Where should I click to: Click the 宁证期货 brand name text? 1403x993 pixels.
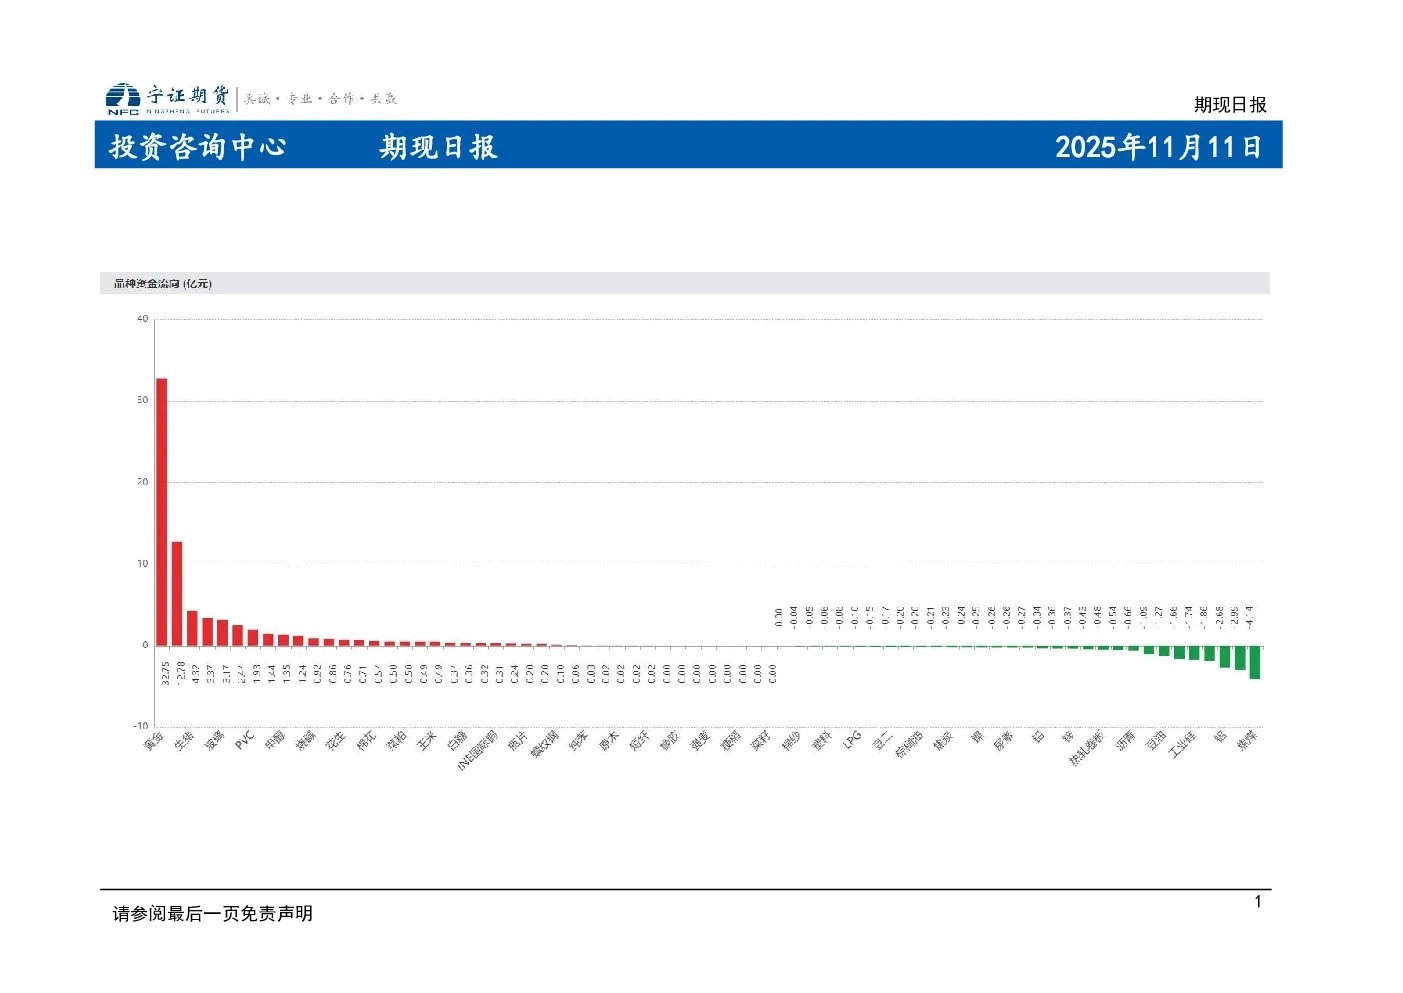188,95
